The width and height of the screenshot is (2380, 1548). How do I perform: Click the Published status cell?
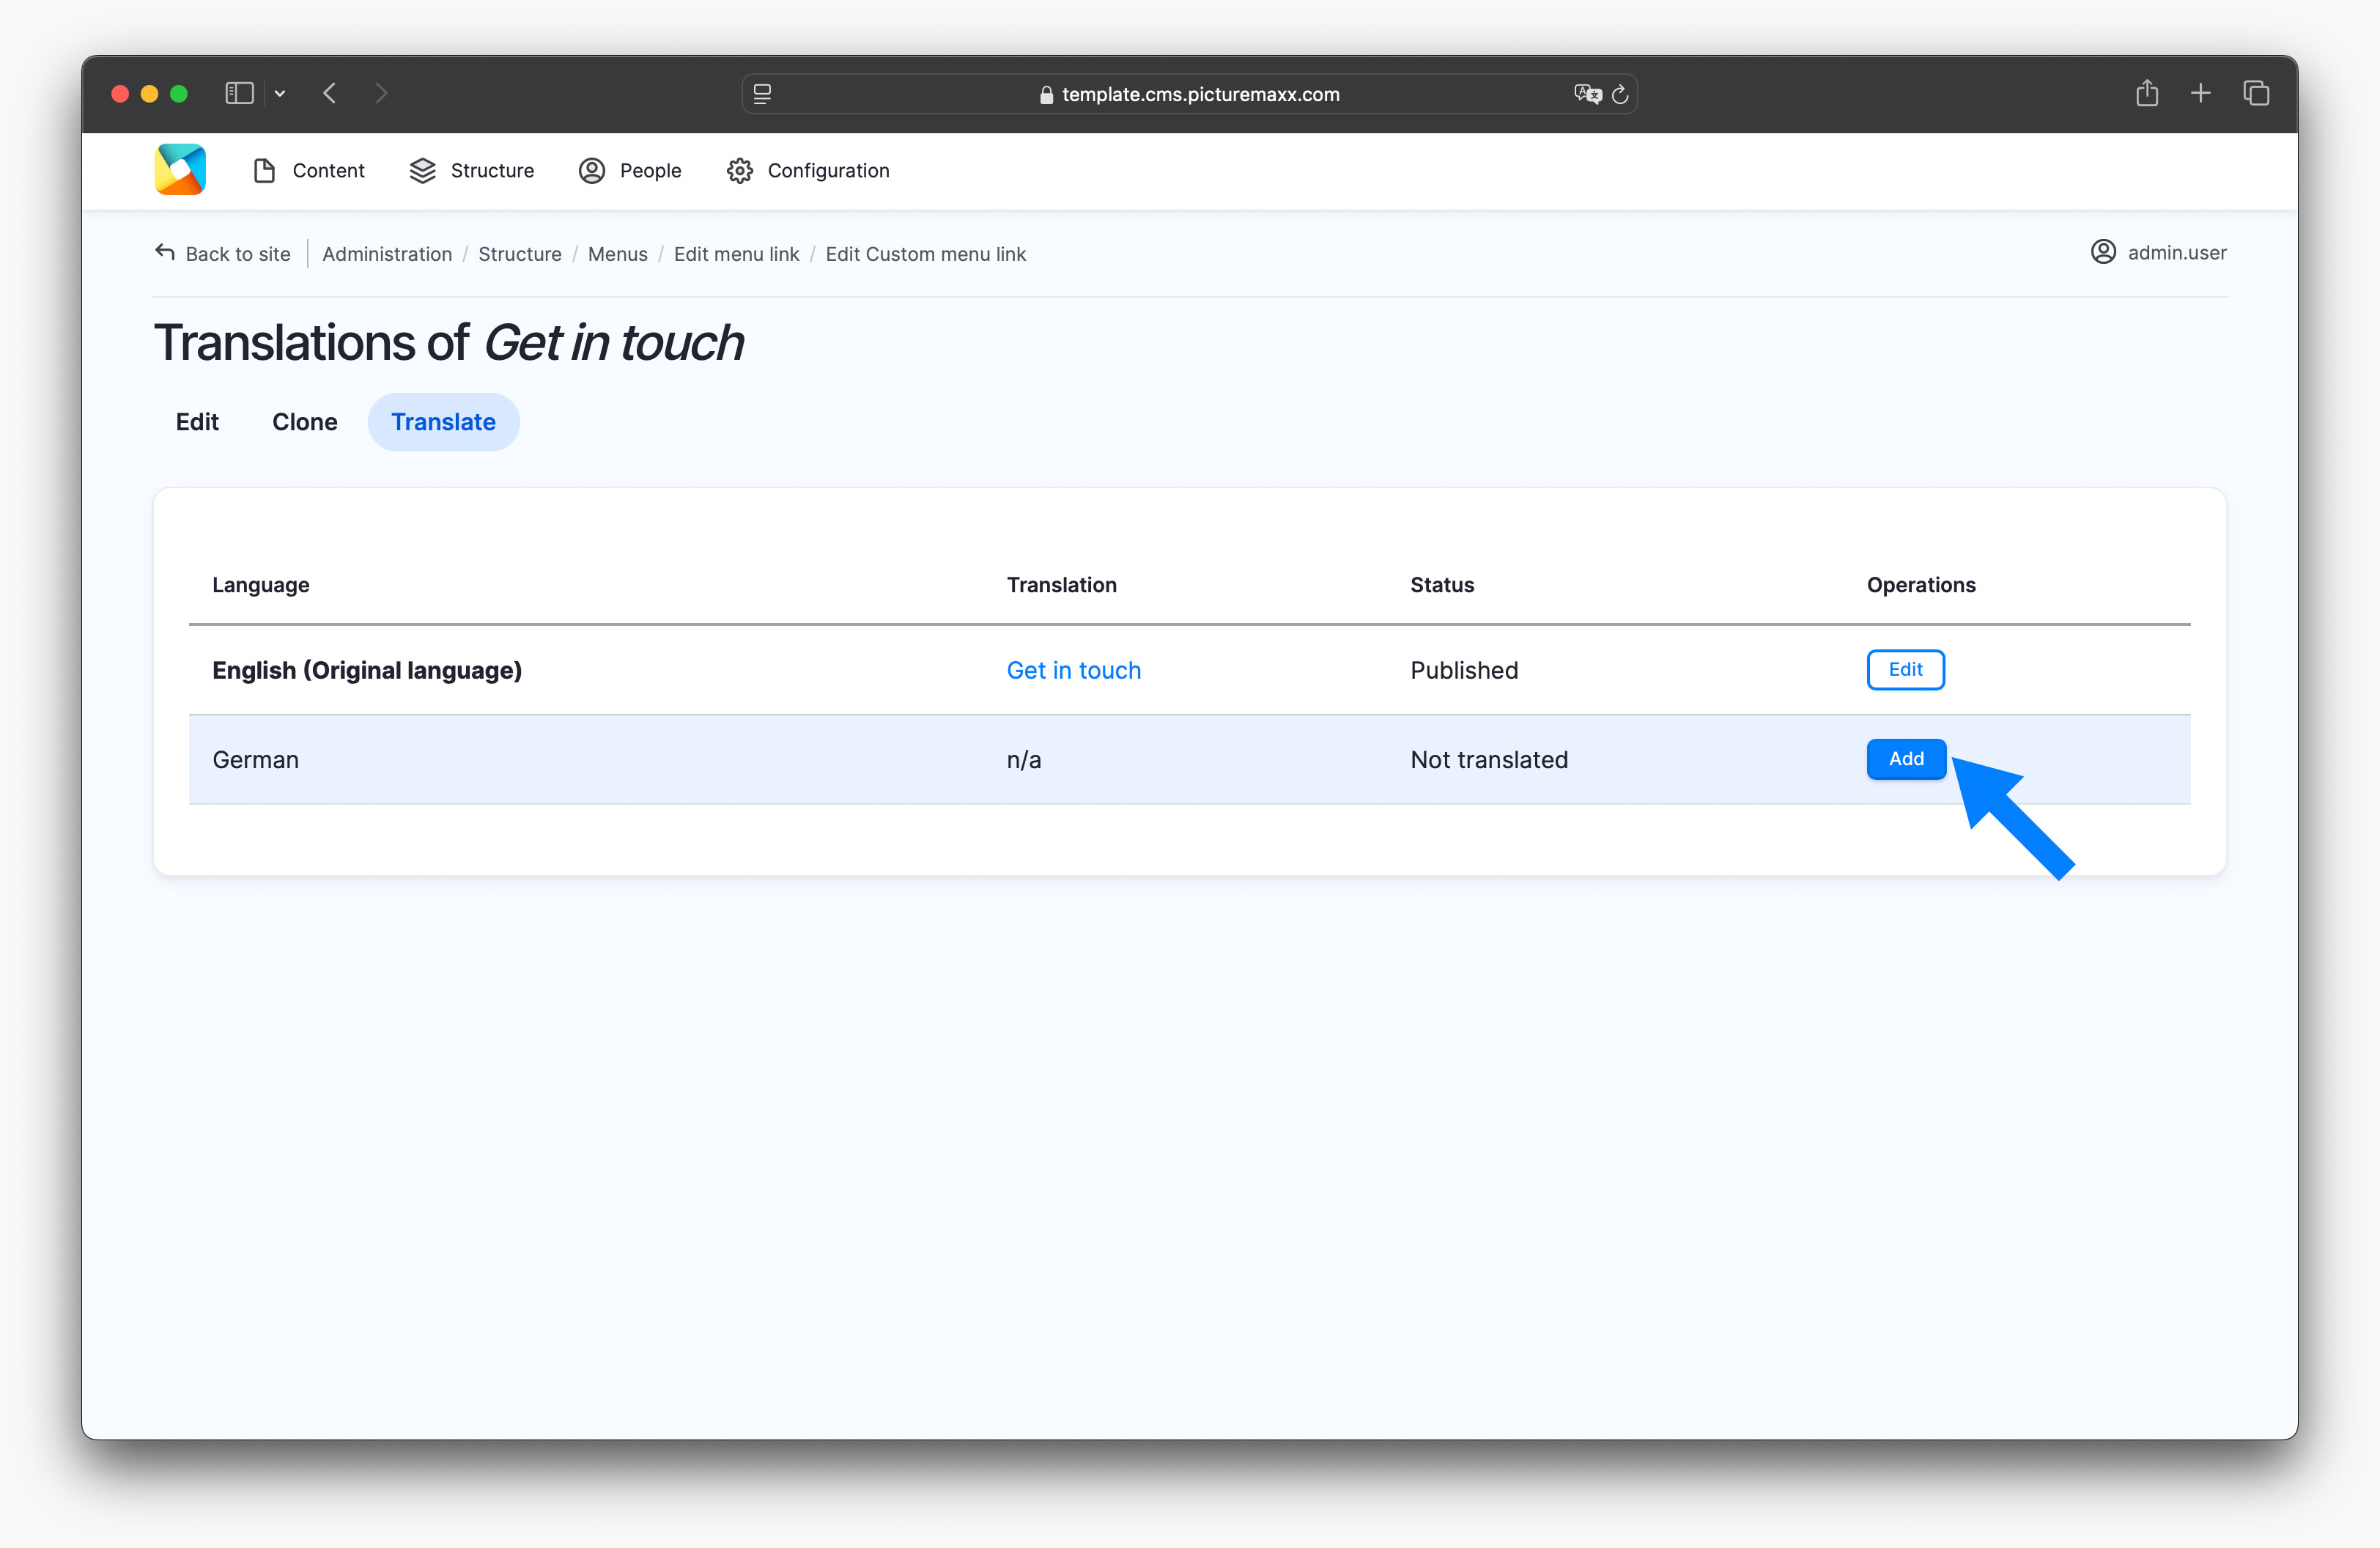(x=1464, y=670)
